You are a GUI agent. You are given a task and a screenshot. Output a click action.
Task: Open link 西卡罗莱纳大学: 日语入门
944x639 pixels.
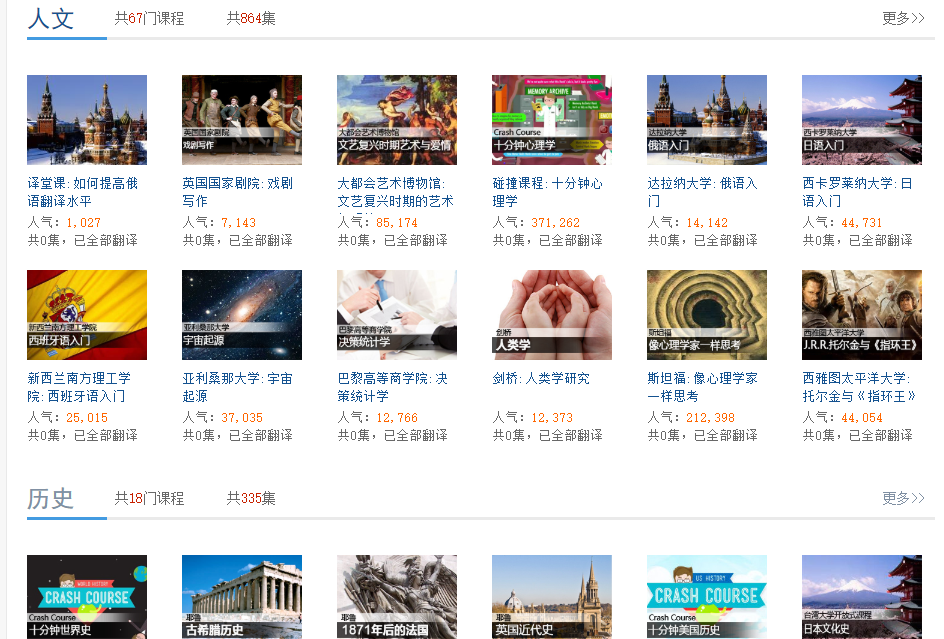(858, 192)
